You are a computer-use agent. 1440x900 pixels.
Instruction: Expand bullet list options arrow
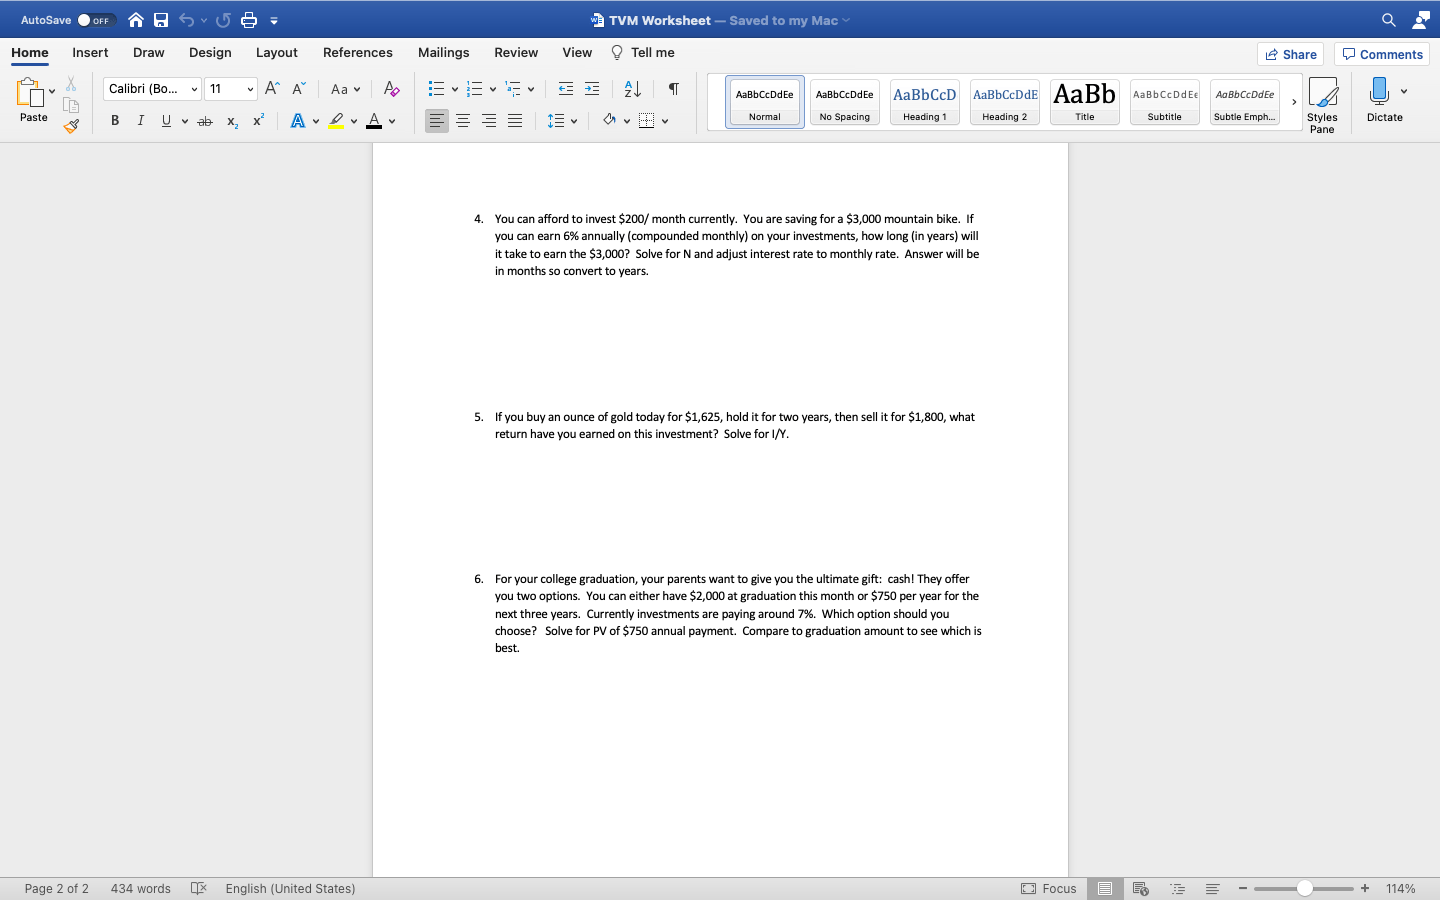455,89
